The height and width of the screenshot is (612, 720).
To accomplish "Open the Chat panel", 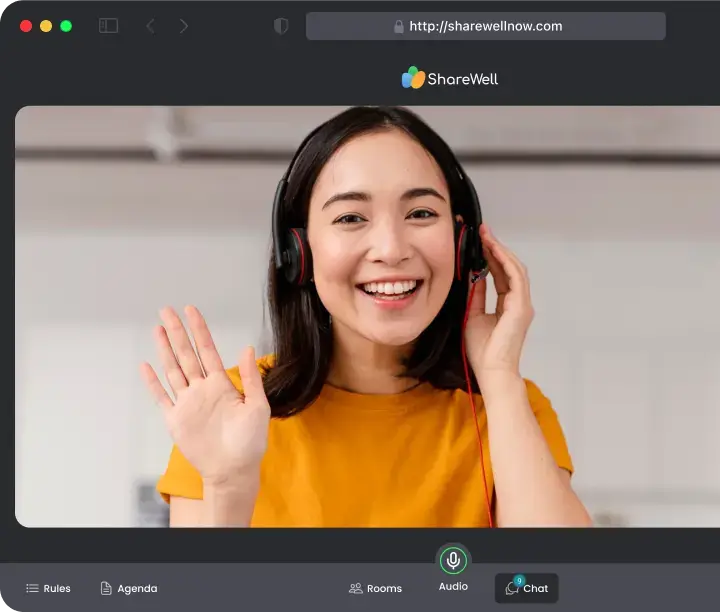I will tap(535, 588).
